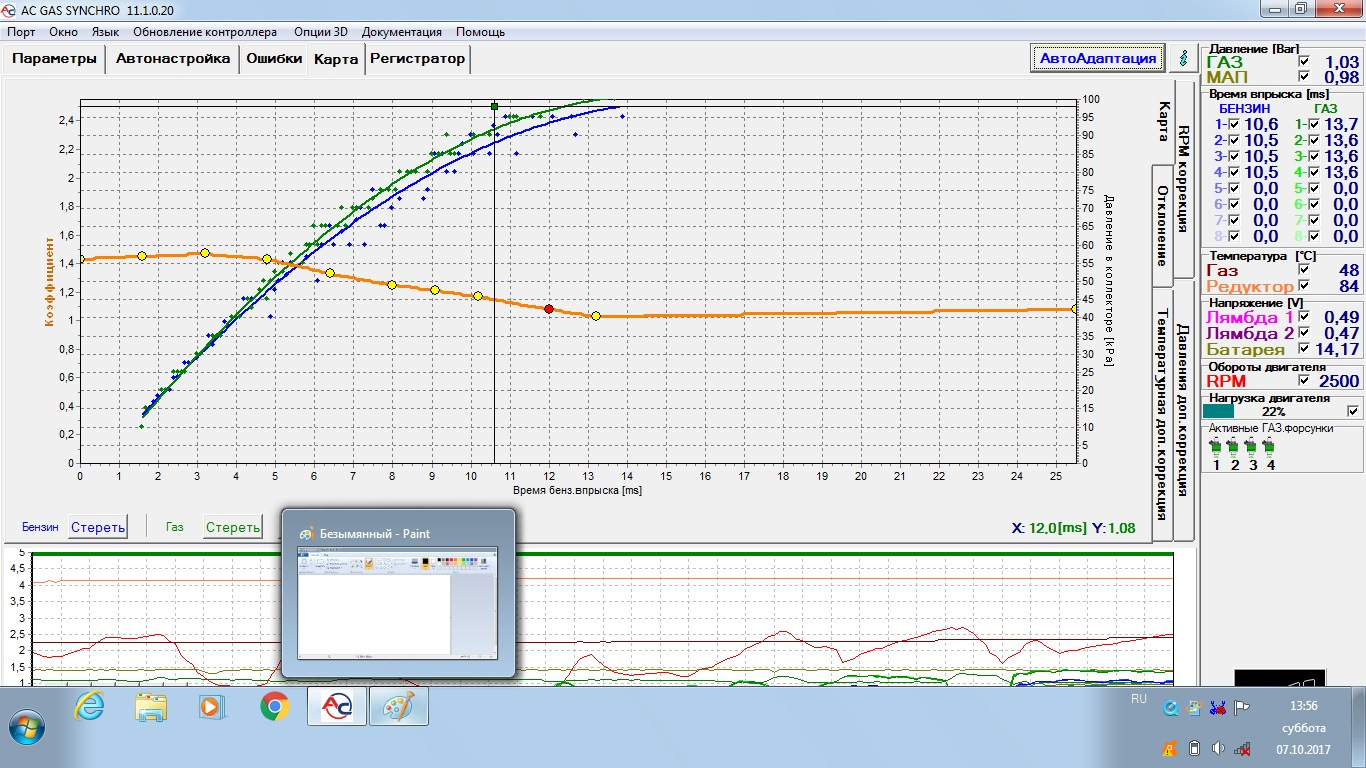The height and width of the screenshot is (768, 1366).
Task: Open the Опции 3D menu
Action: tap(321, 32)
